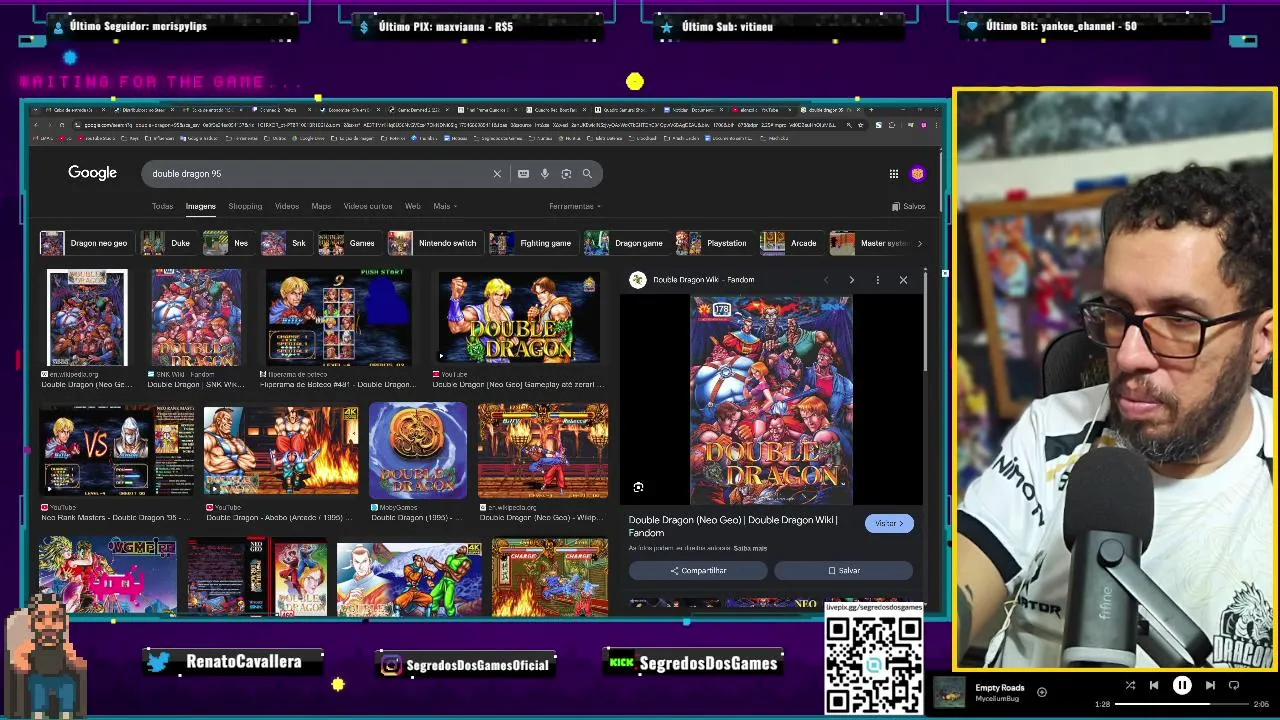Go to the previous image in preview panel

(826, 280)
